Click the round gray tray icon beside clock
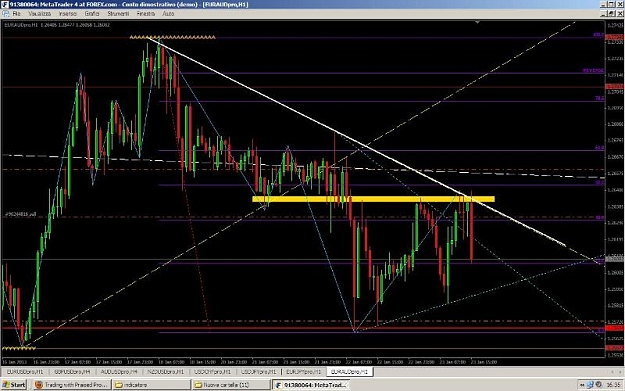This screenshot has height=391, width=625. point(598,385)
